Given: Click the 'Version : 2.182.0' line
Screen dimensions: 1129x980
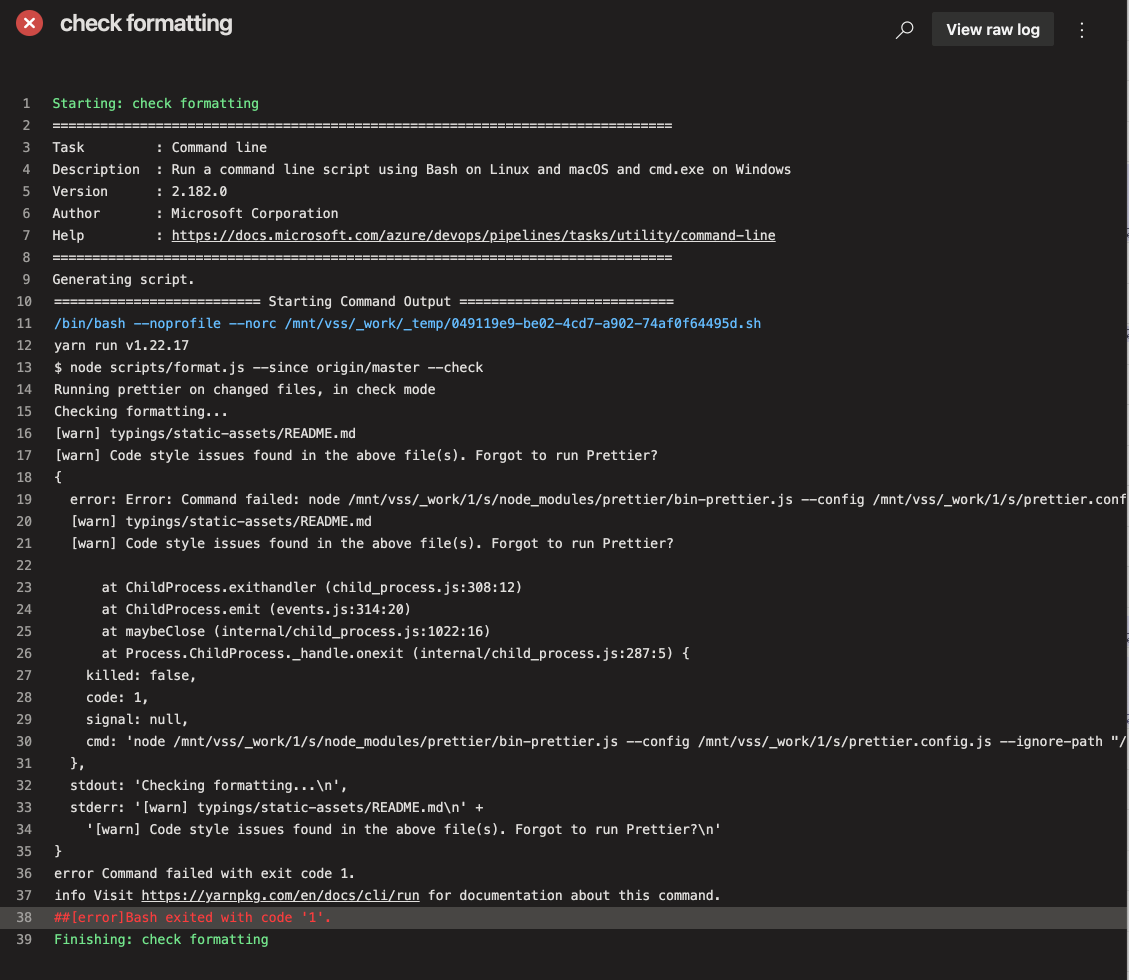Looking at the screenshot, I should click(x=140, y=192).
